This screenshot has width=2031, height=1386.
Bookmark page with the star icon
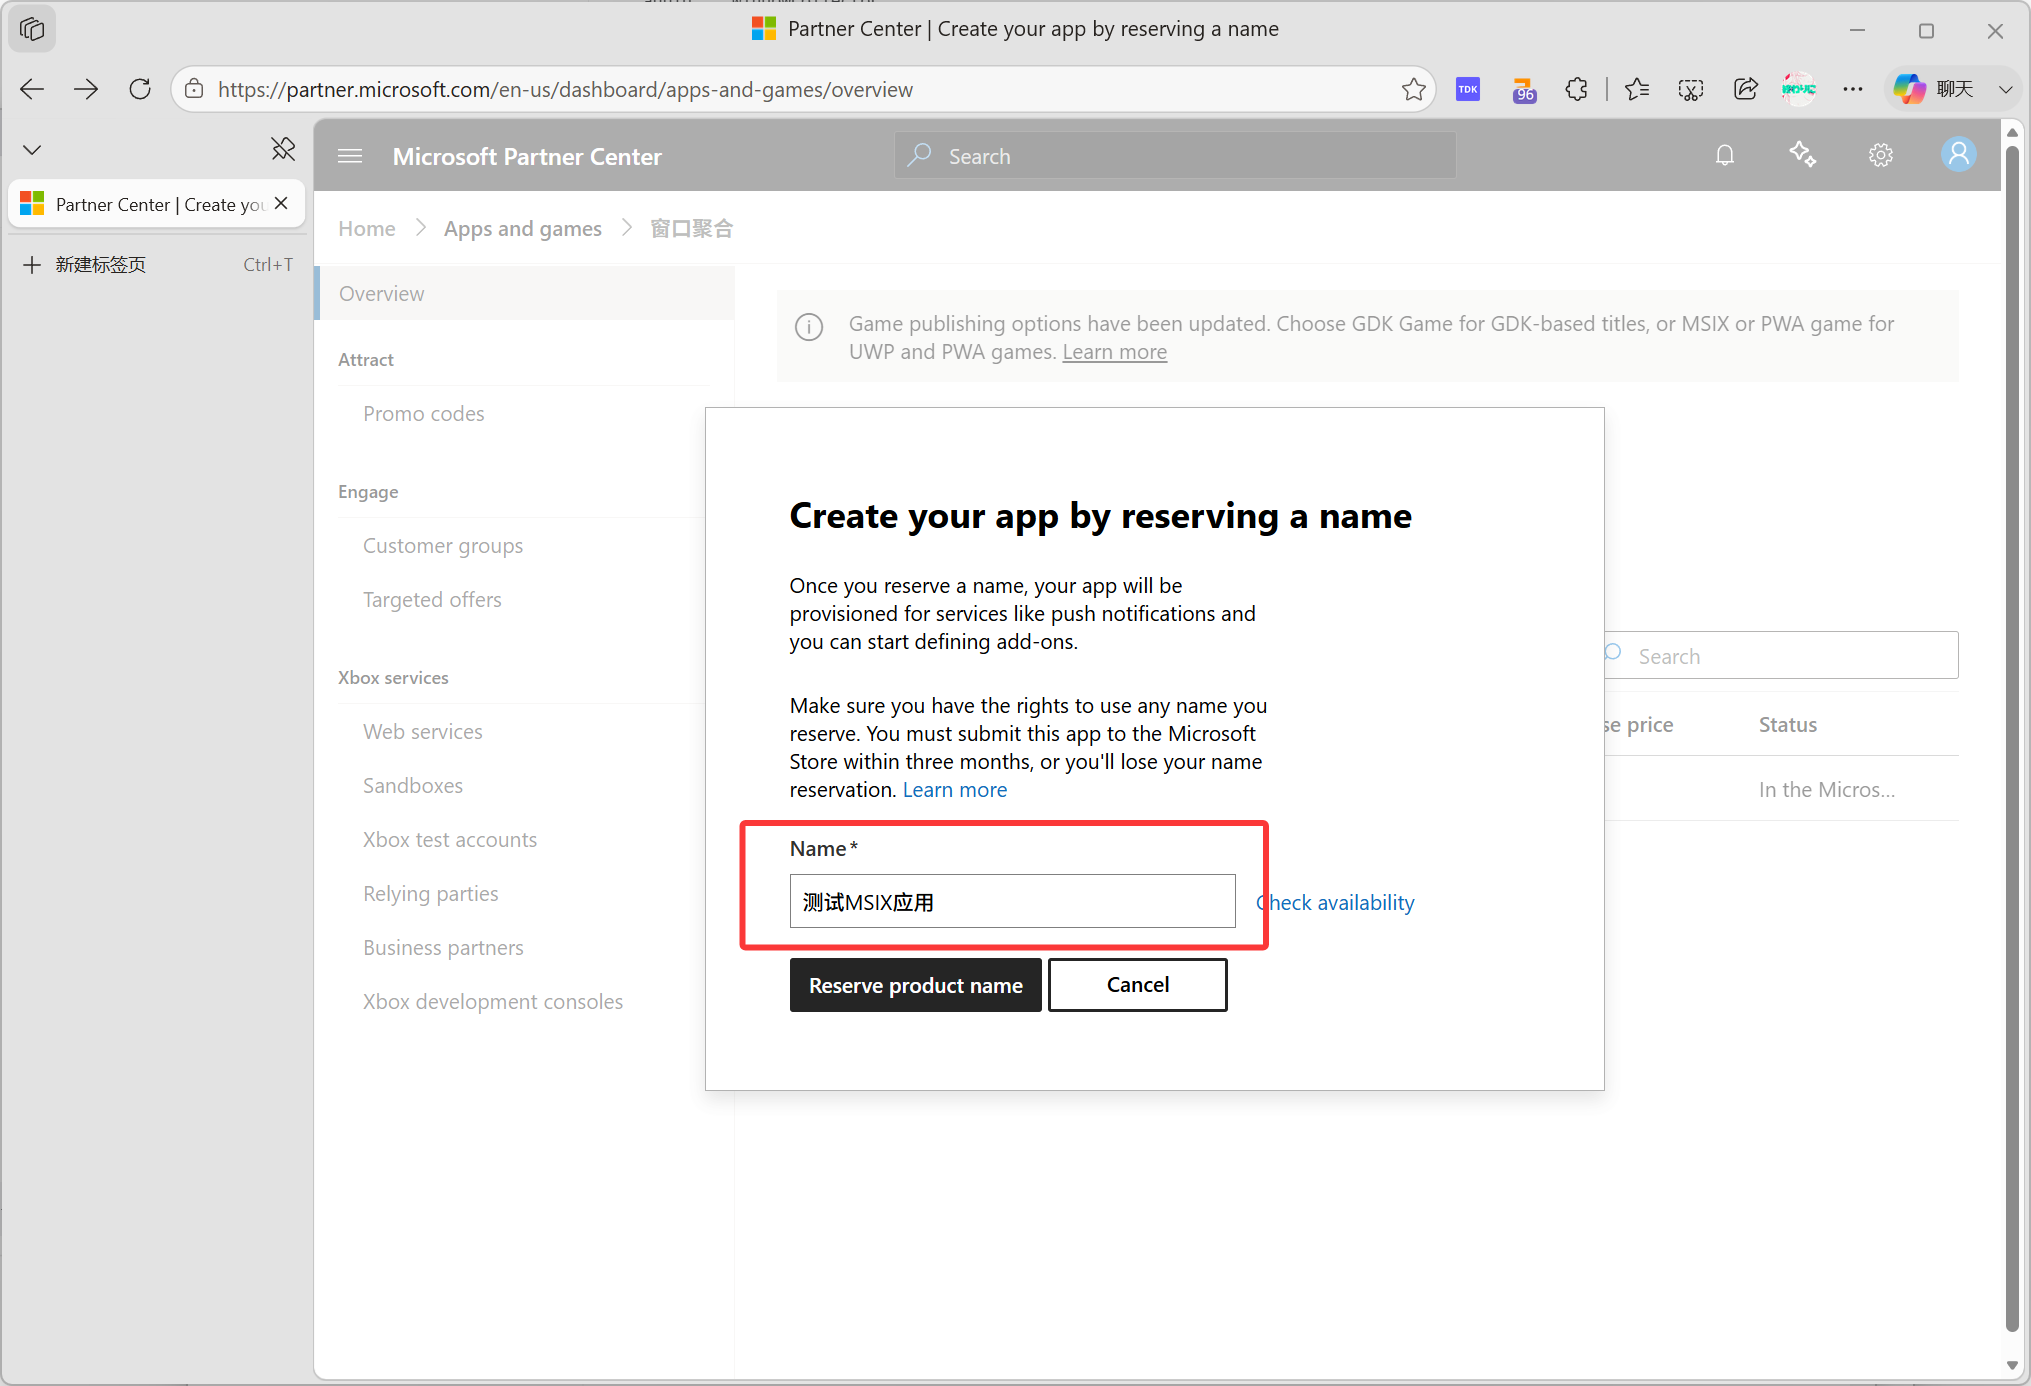(x=1413, y=90)
